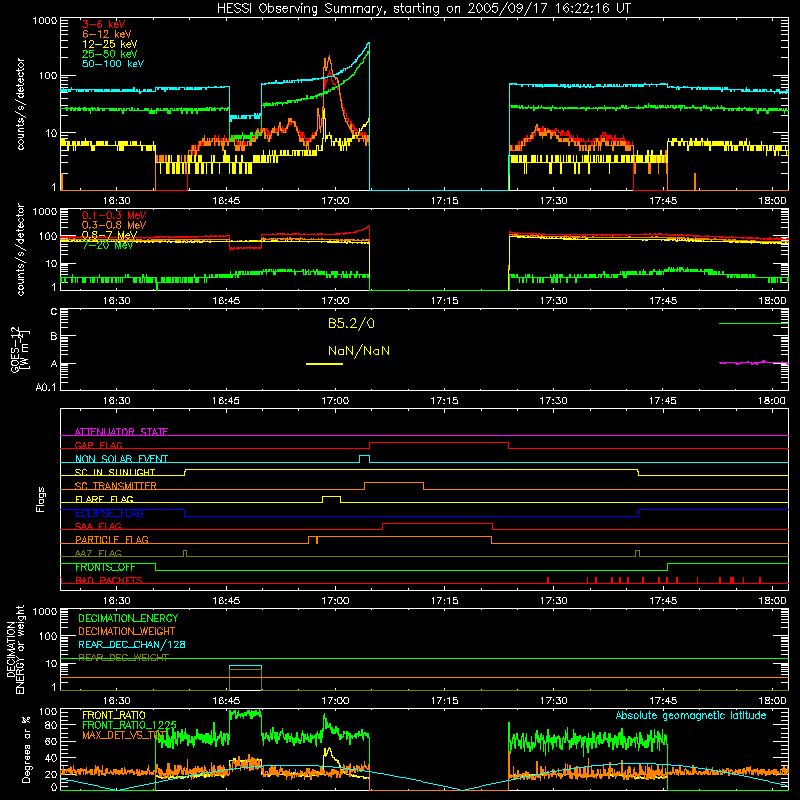Select the 12-25 keV legend entry

click(109, 44)
